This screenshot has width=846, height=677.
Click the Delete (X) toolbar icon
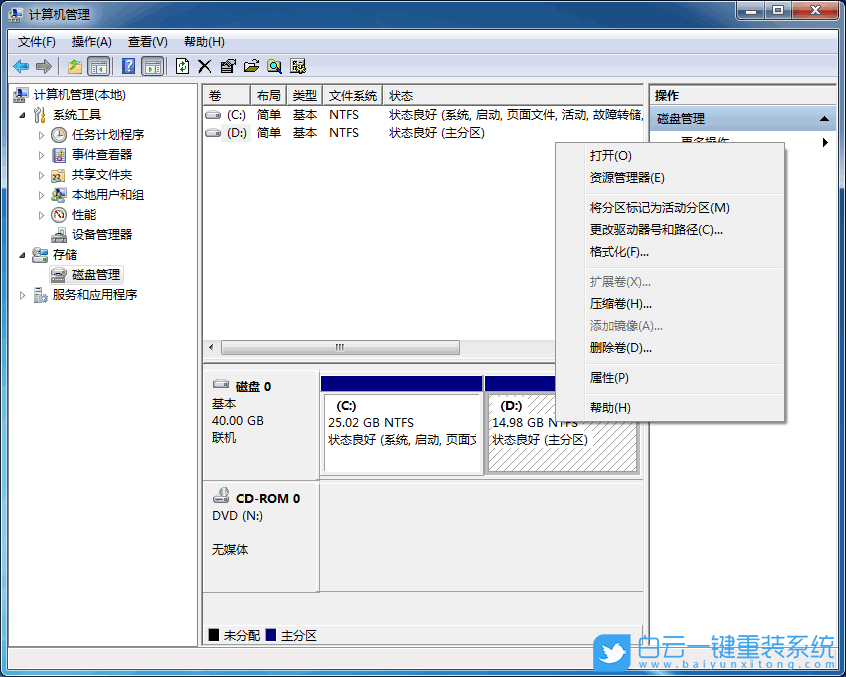pyautogui.click(x=204, y=66)
